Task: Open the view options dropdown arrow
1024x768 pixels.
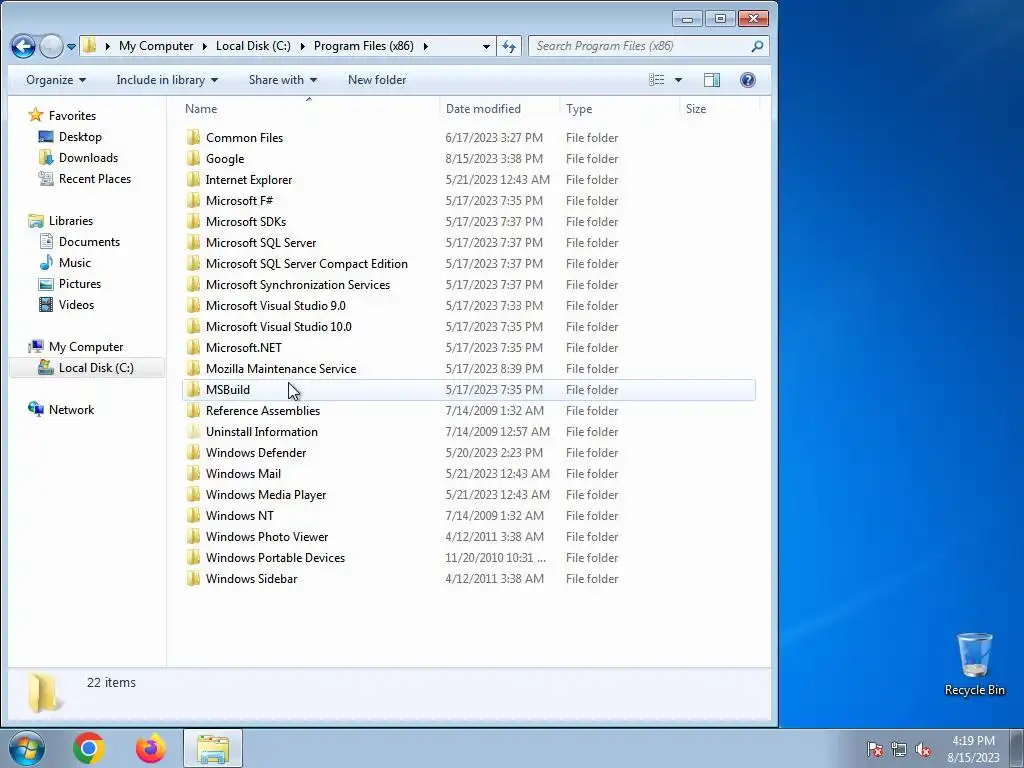Action: [x=678, y=80]
